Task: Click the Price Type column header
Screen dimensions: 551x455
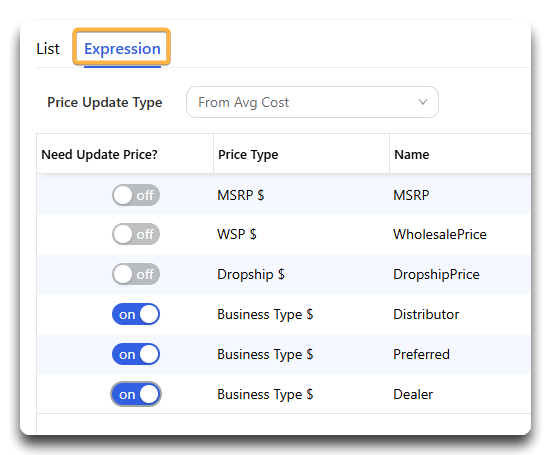Action: [248, 155]
